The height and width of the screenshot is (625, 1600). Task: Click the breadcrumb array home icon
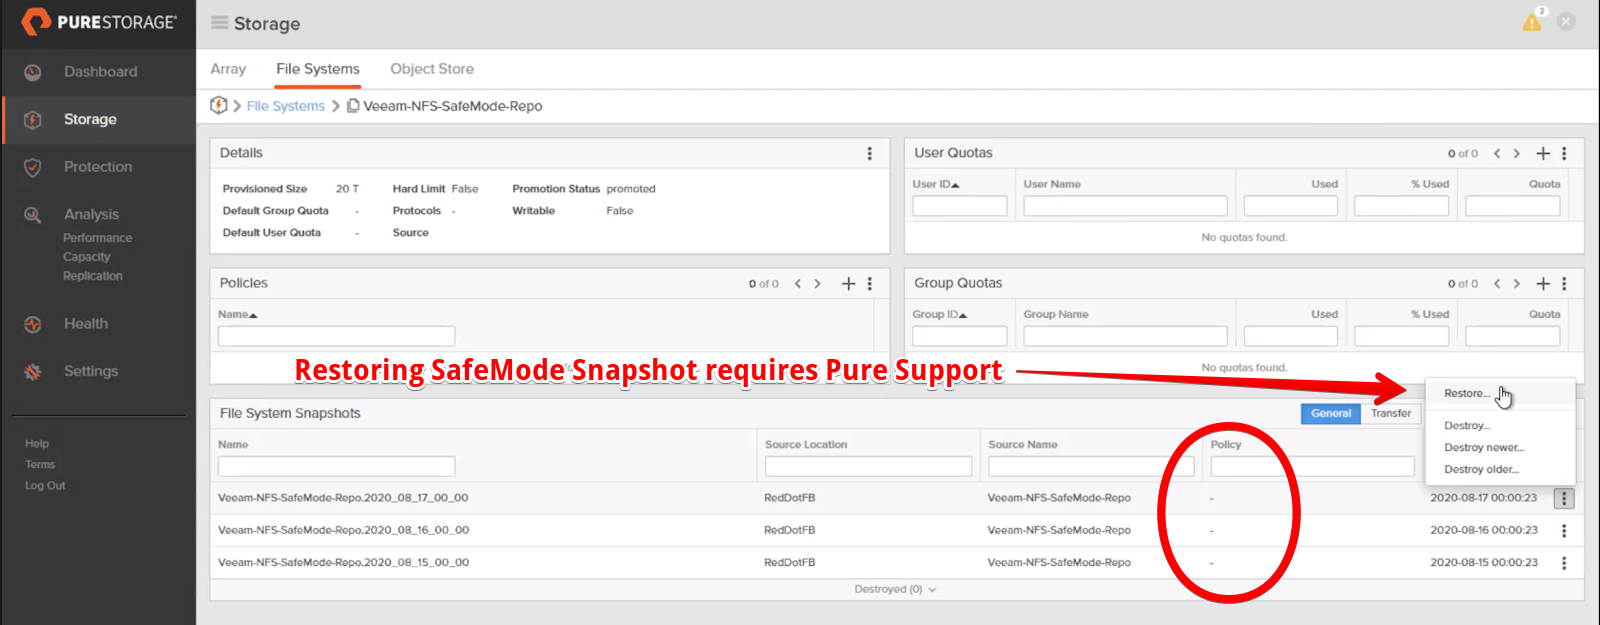pyautogui.click(x=219, y=105)
